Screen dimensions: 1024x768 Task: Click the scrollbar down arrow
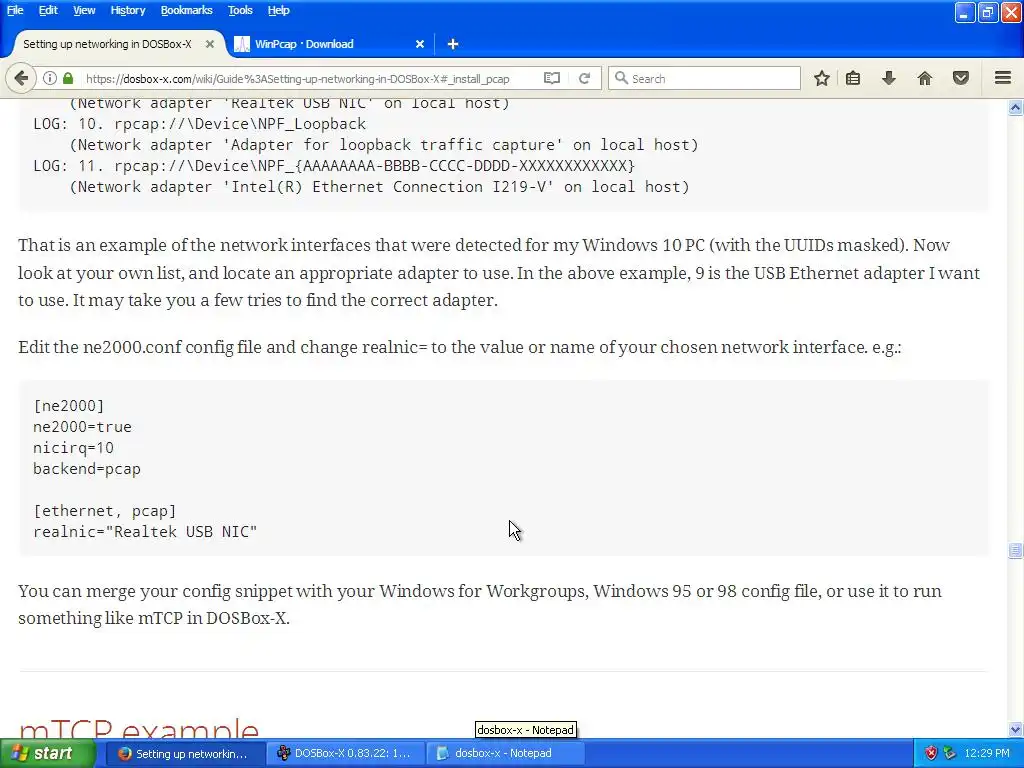pyautogui.click(x=1016, y=729)
